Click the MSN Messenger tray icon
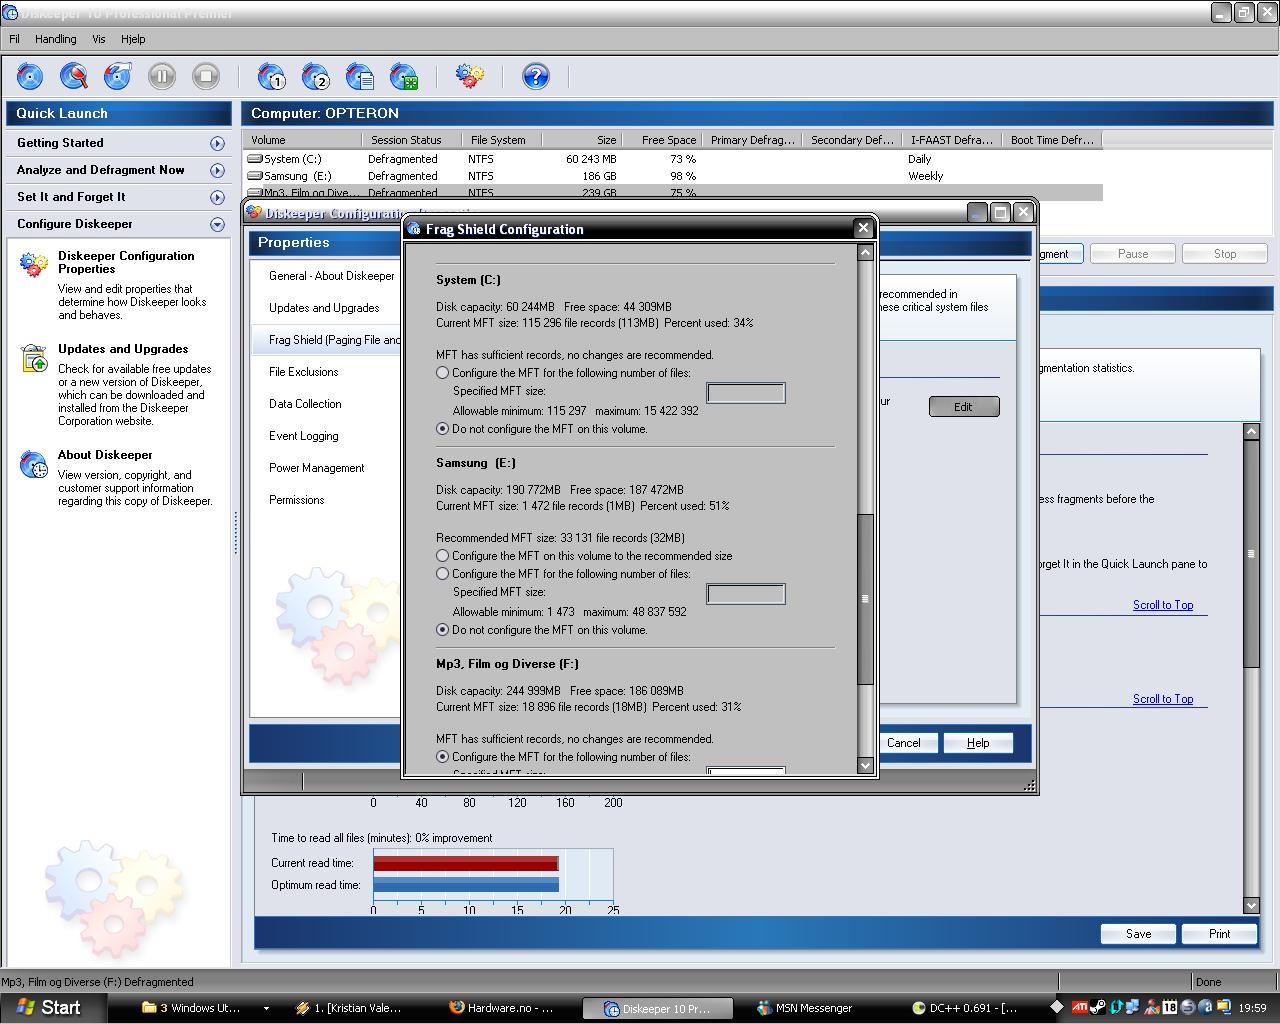The image size is (1280, 1024). [1152, 1007]
